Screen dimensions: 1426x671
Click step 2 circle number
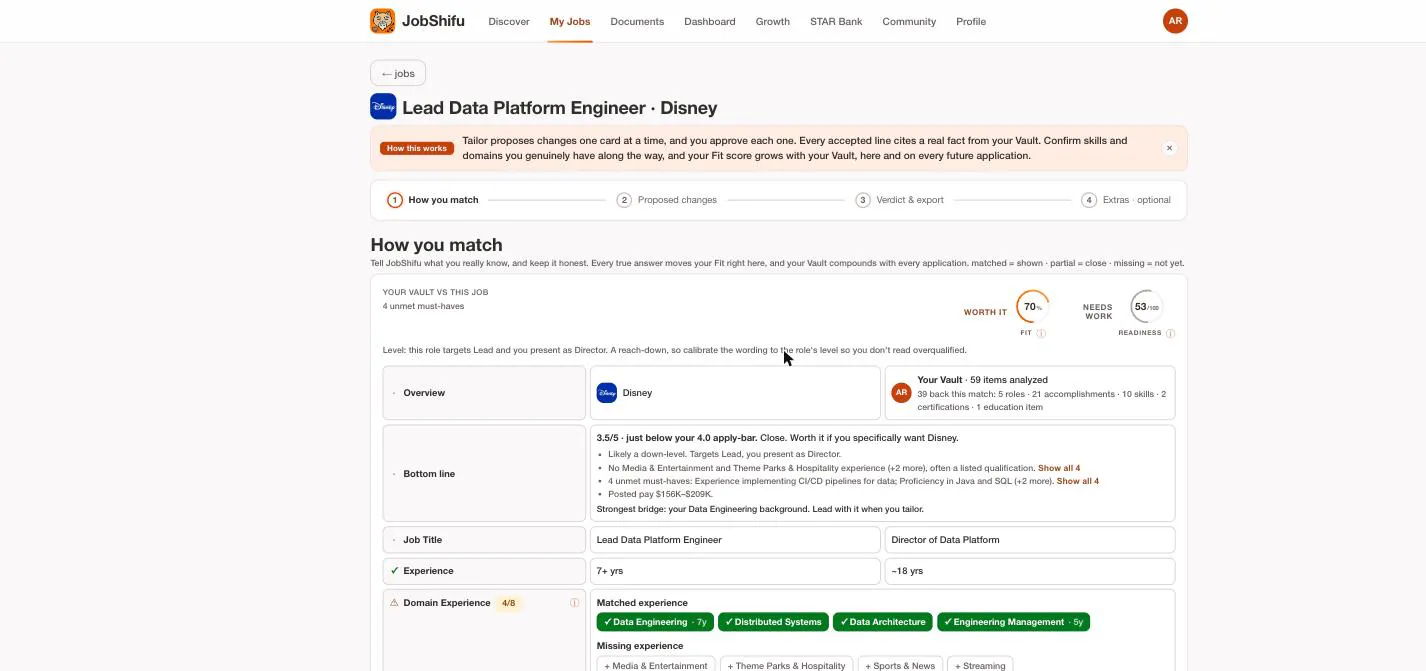624,200
